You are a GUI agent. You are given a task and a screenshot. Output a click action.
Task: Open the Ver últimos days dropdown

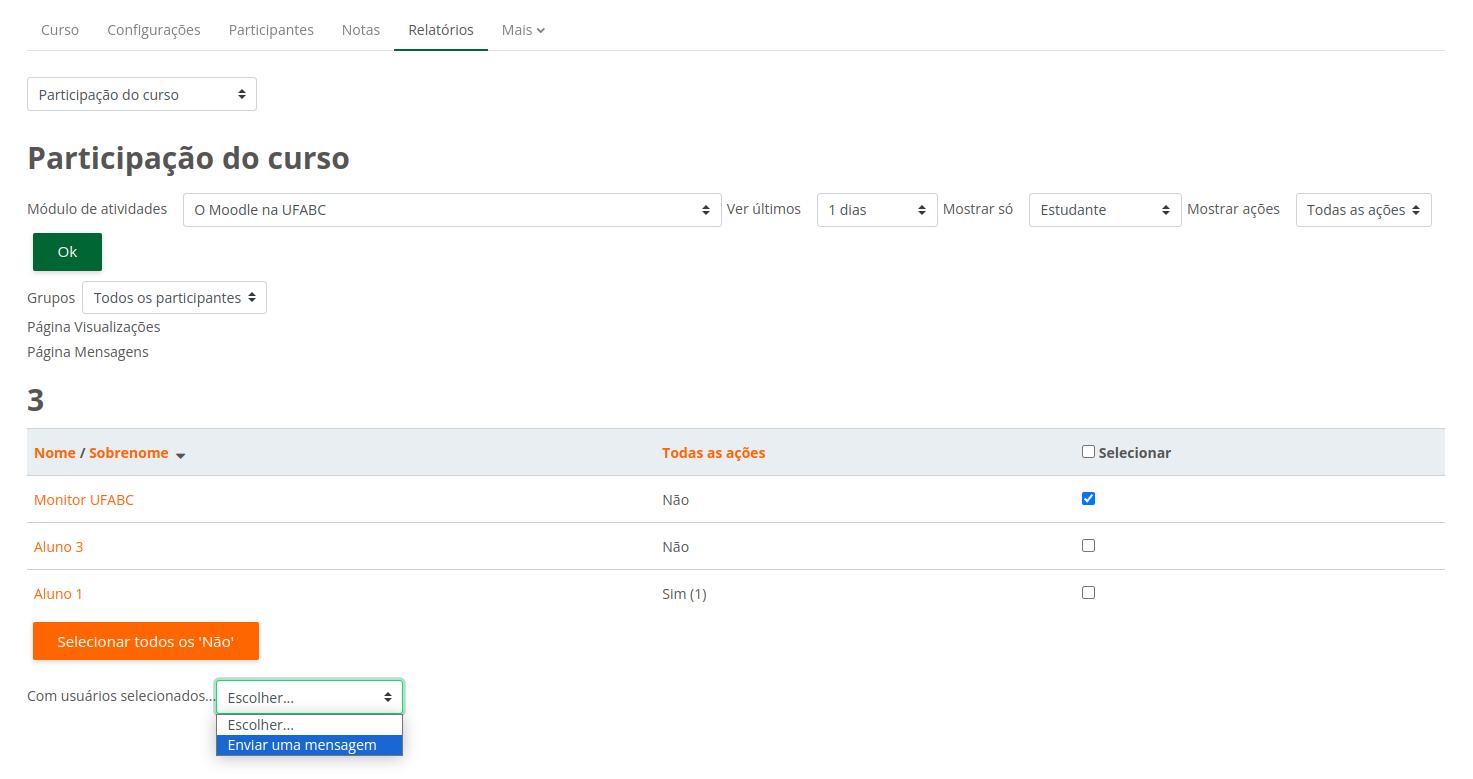876,210
